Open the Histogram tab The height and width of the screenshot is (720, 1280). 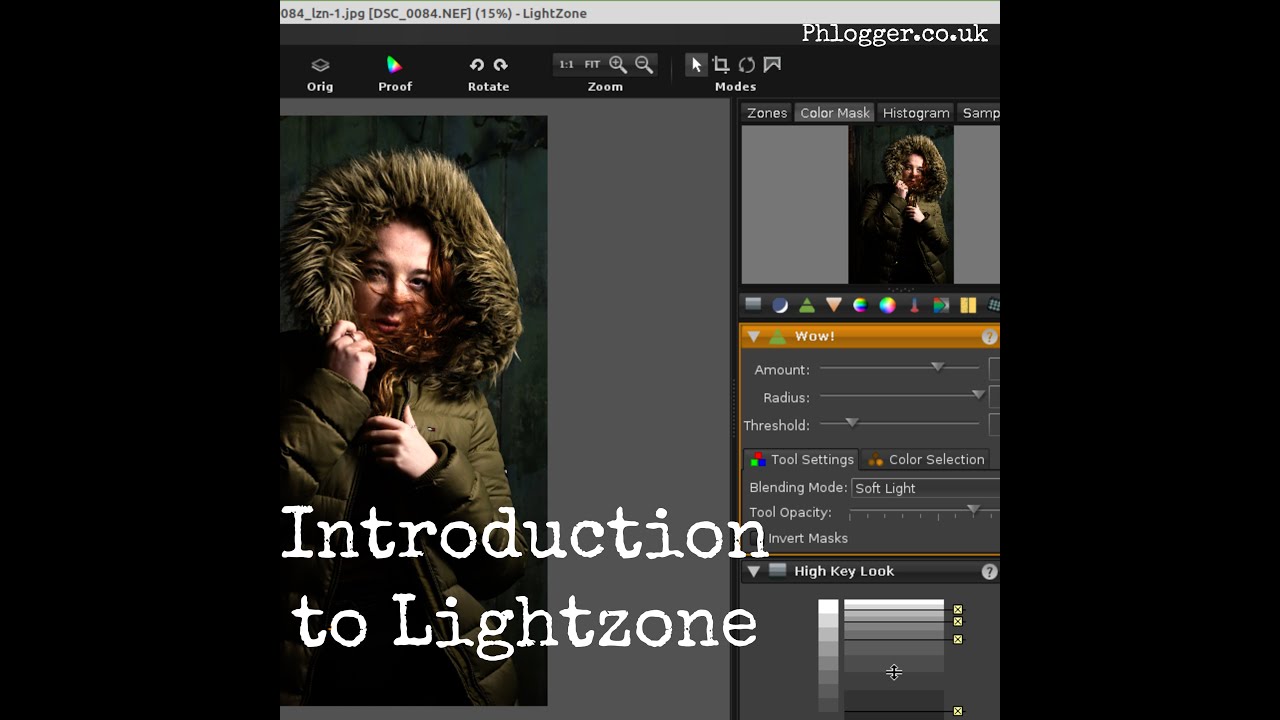(x=916, y=113)
